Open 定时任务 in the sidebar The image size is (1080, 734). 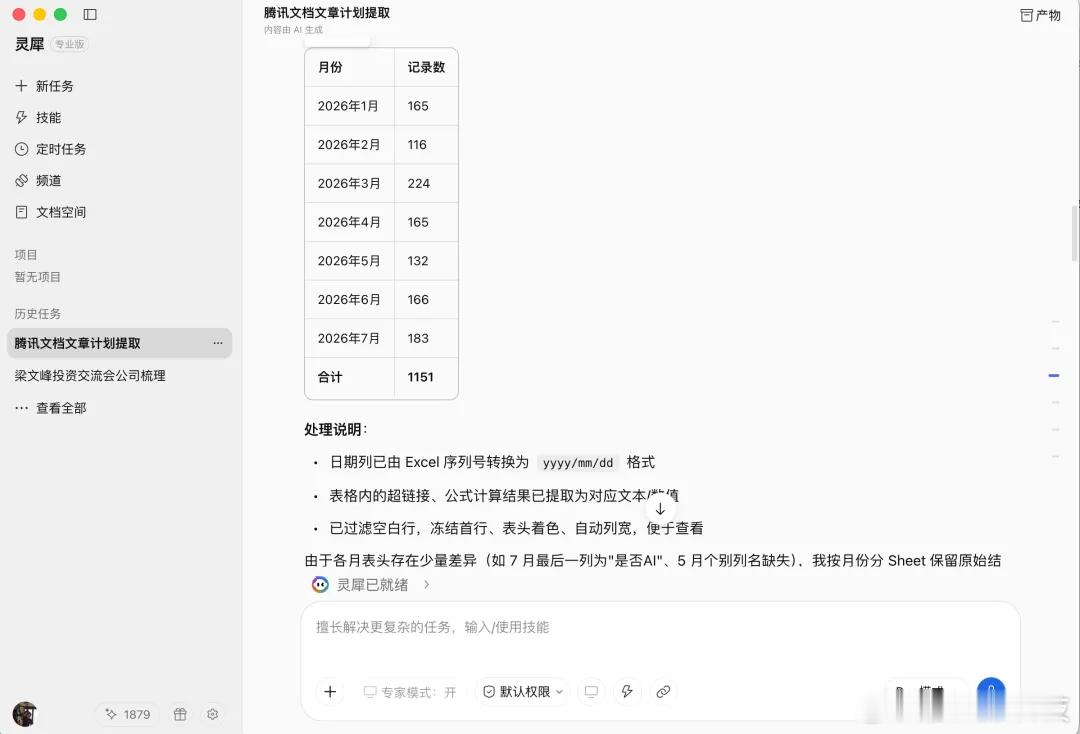(x=51, y=149)
